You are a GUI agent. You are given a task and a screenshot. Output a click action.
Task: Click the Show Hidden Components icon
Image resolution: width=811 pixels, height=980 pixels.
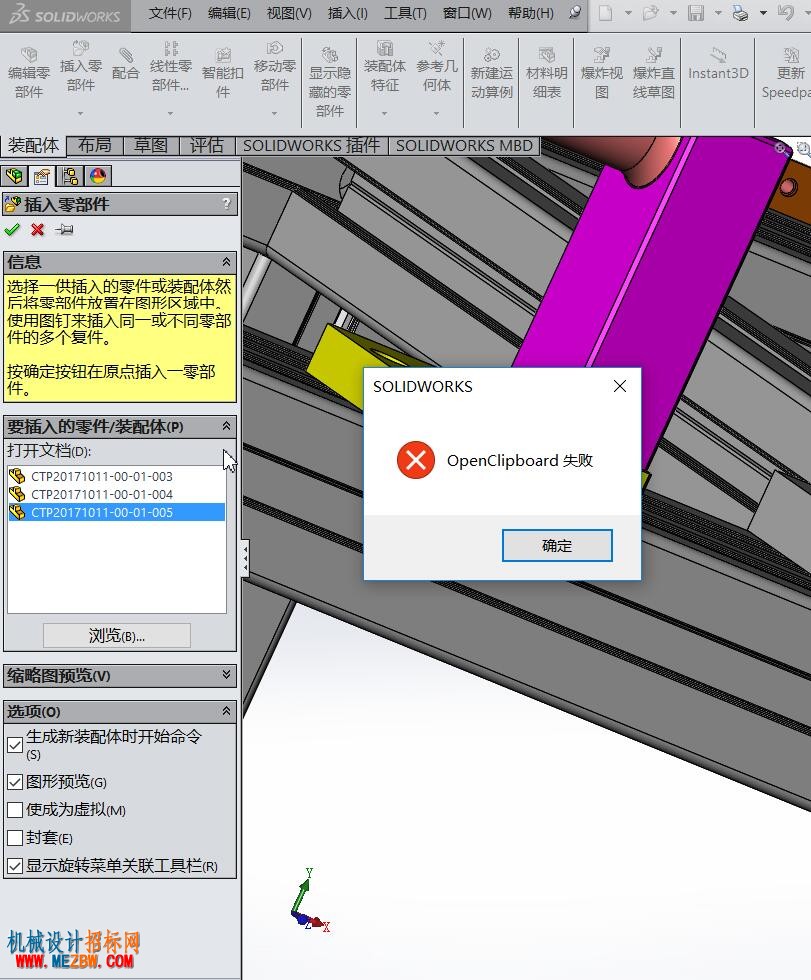[329, 54]
